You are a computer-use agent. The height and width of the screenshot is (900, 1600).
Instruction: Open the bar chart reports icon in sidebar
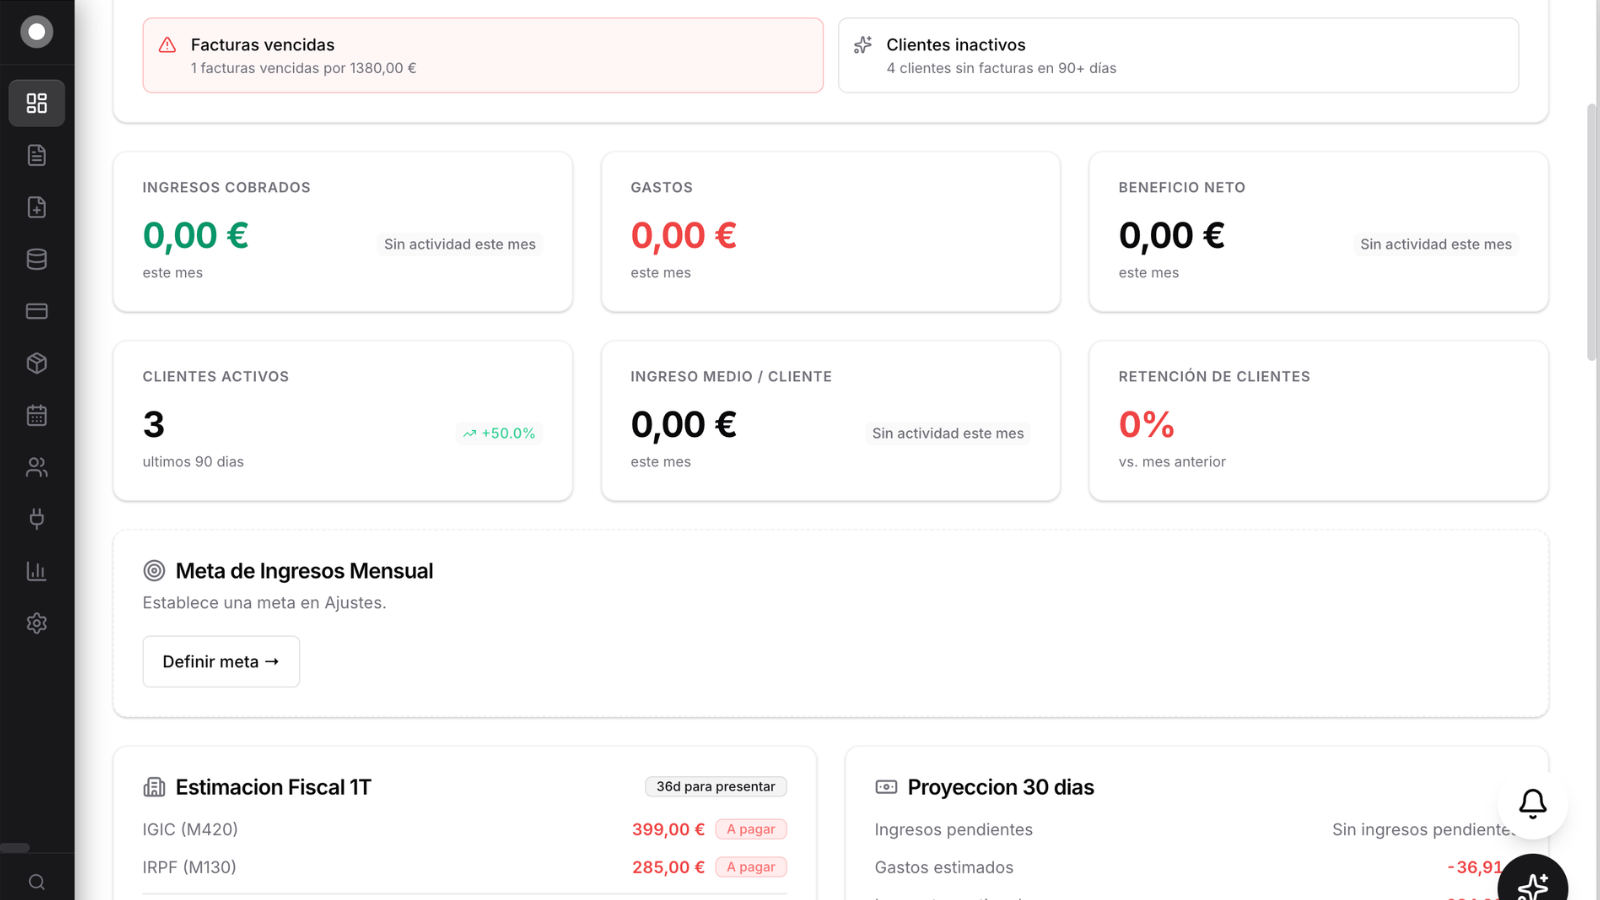coord(37,571)
